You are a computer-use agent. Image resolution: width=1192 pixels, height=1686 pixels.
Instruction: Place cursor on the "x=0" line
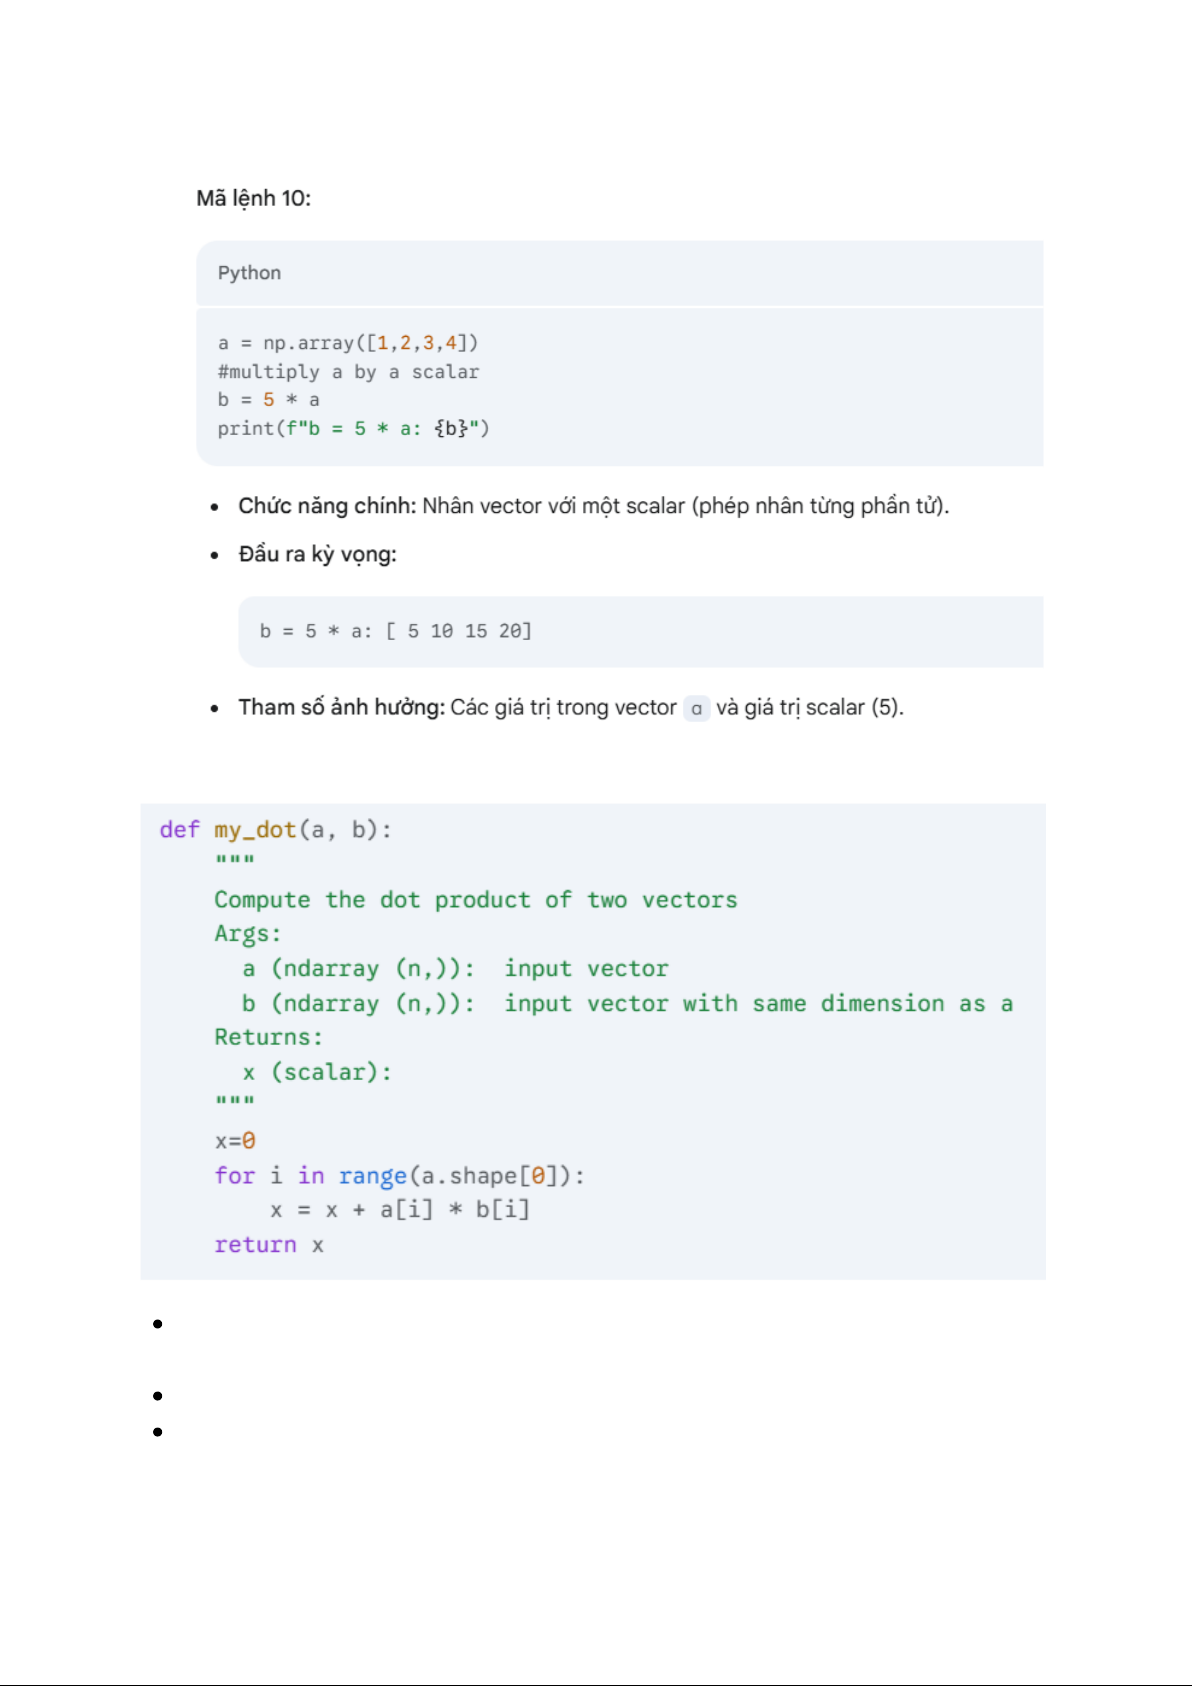pyautogui.click(x=235, y=1141)
